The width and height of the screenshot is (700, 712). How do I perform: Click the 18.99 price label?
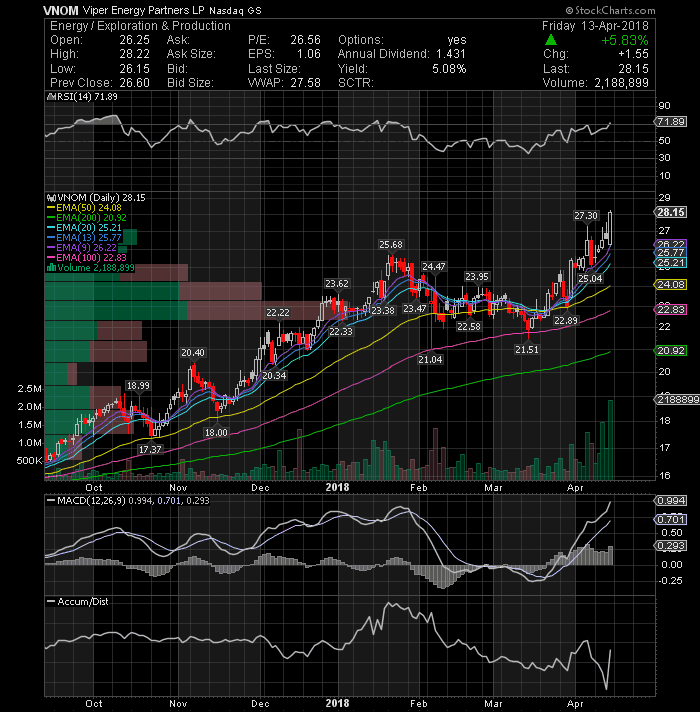coord(138,386)
